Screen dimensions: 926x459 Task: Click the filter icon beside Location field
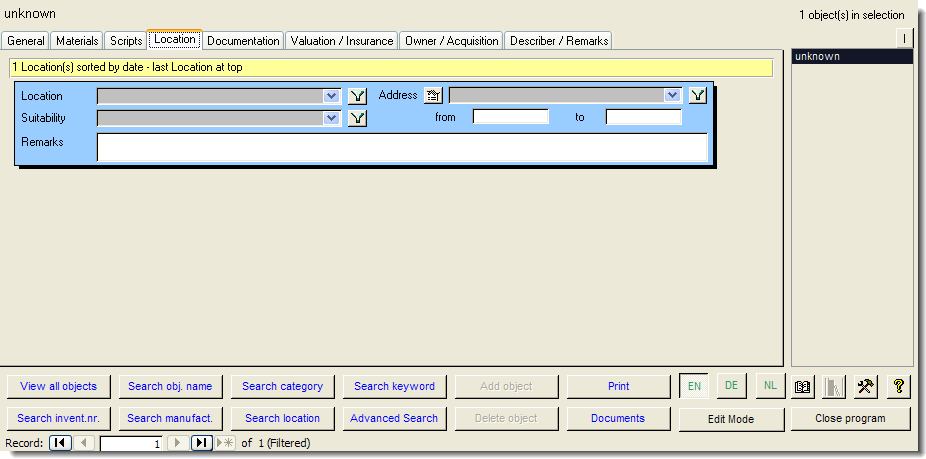(358, 96)
